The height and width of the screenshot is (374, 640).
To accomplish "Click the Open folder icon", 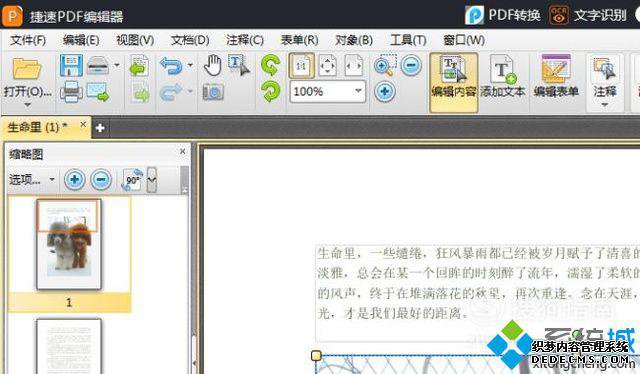I will pyautogui.click(x=27, y=69).
